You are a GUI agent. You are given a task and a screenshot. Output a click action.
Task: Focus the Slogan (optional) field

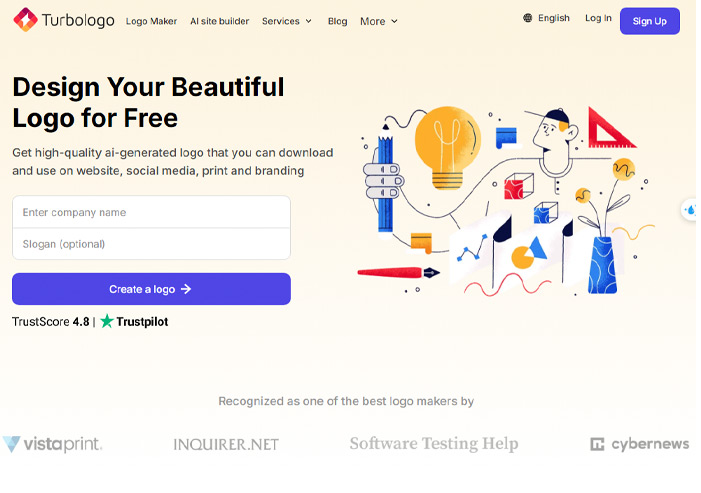click(x=151, y=244)
